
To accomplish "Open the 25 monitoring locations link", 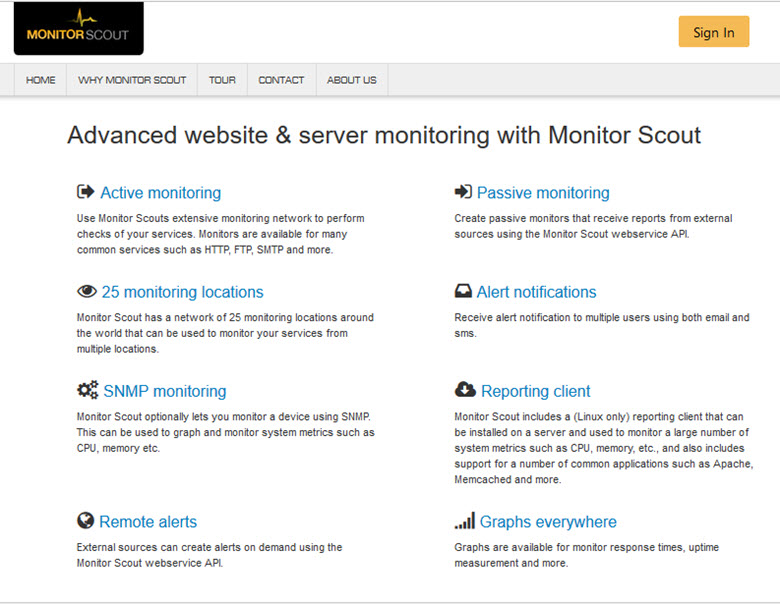I will [x=183, y=292].
